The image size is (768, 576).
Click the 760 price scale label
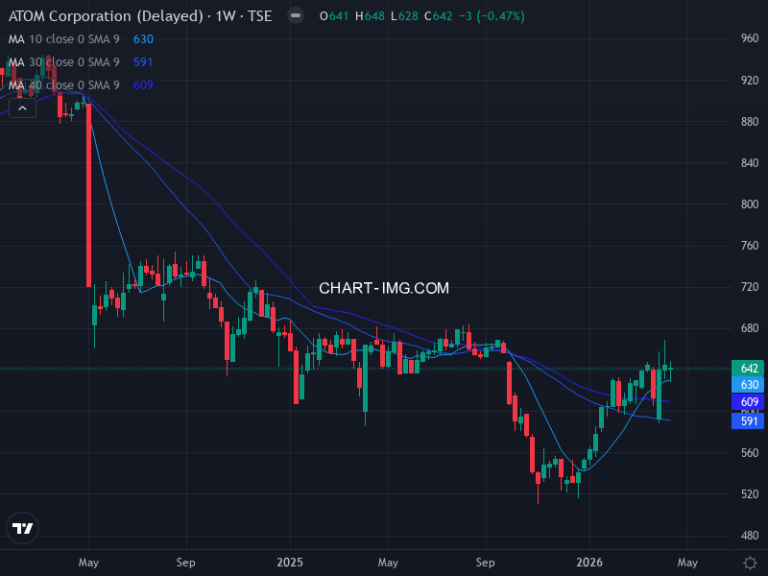749,245
